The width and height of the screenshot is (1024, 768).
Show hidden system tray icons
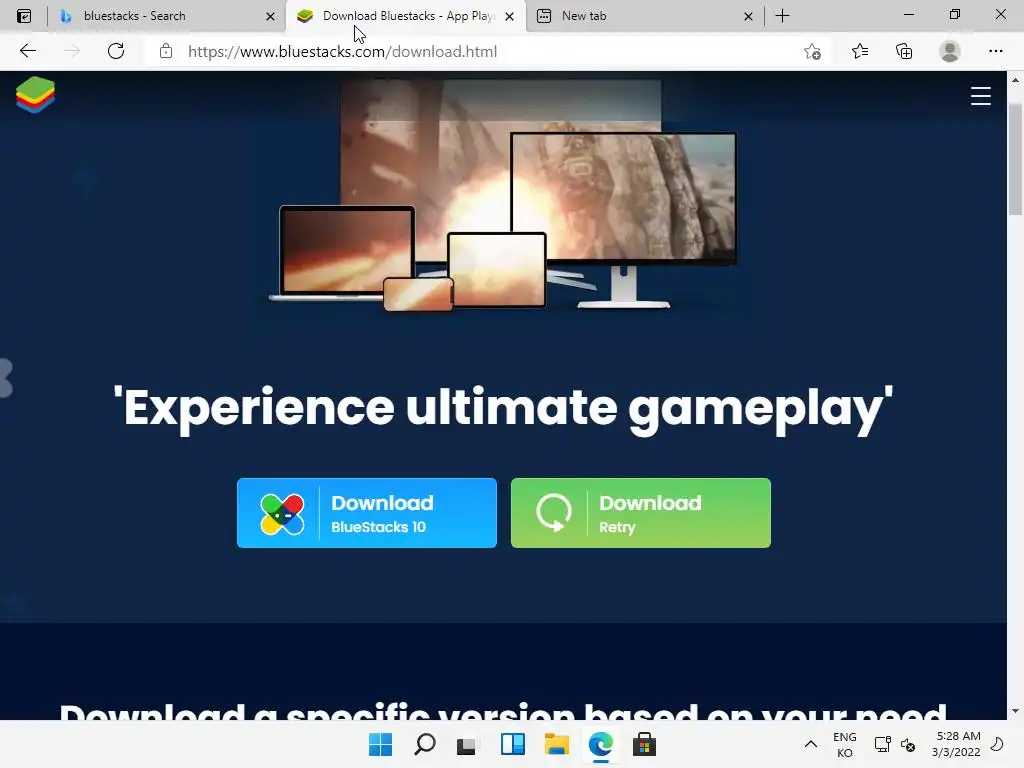tap(810, 744)
